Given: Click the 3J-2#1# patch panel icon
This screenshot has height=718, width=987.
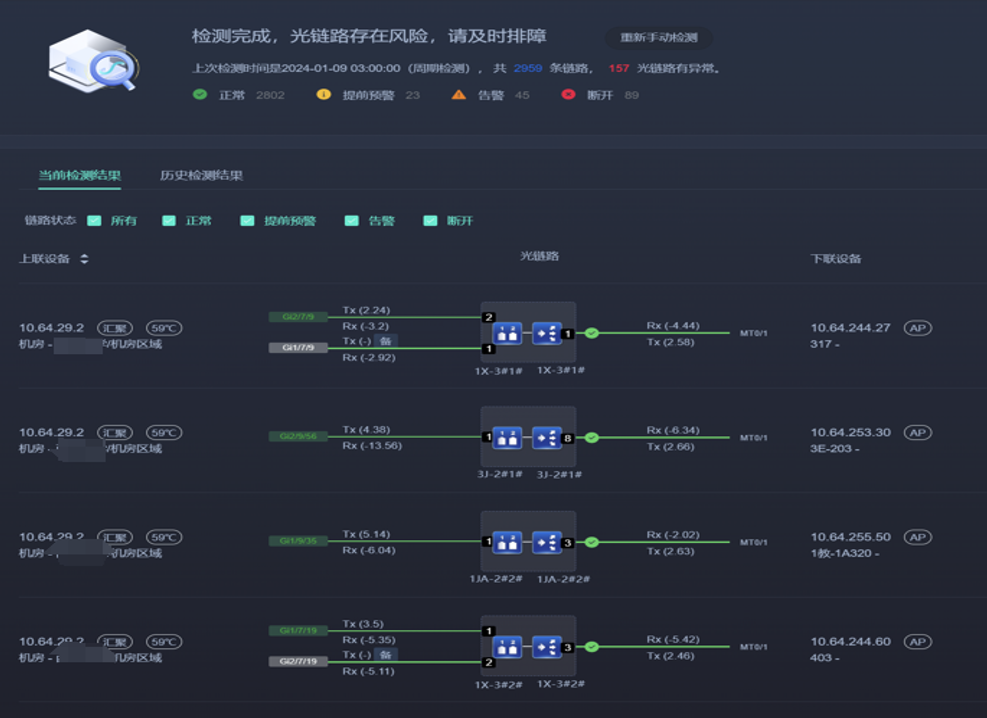Looking at the screenshot, I should point(508,438).
